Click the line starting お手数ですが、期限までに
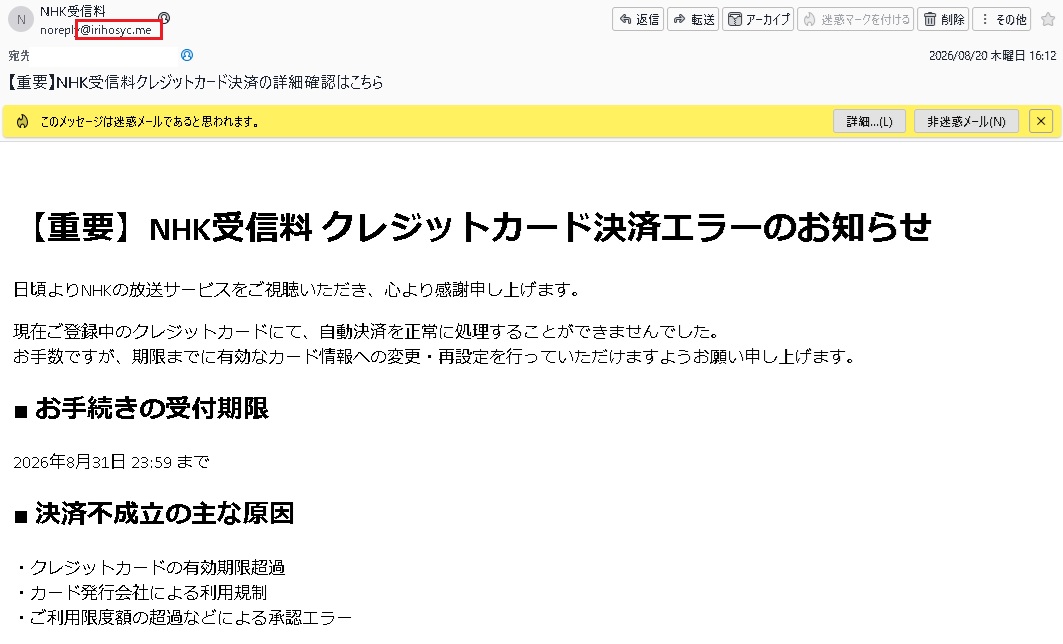 tap(436, 357)
